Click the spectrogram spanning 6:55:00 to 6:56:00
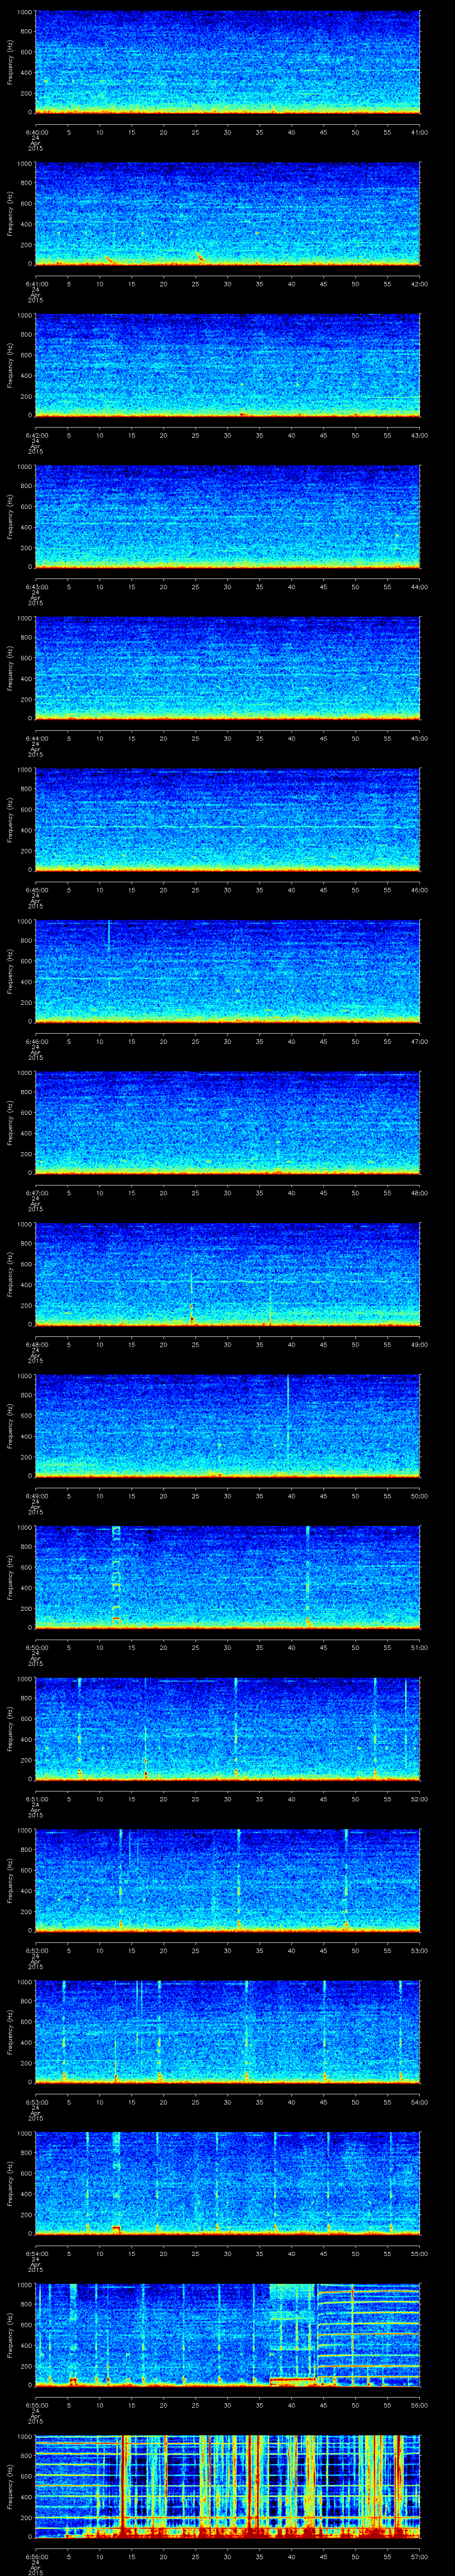 pyautogui.click(x=228, y=2335)
